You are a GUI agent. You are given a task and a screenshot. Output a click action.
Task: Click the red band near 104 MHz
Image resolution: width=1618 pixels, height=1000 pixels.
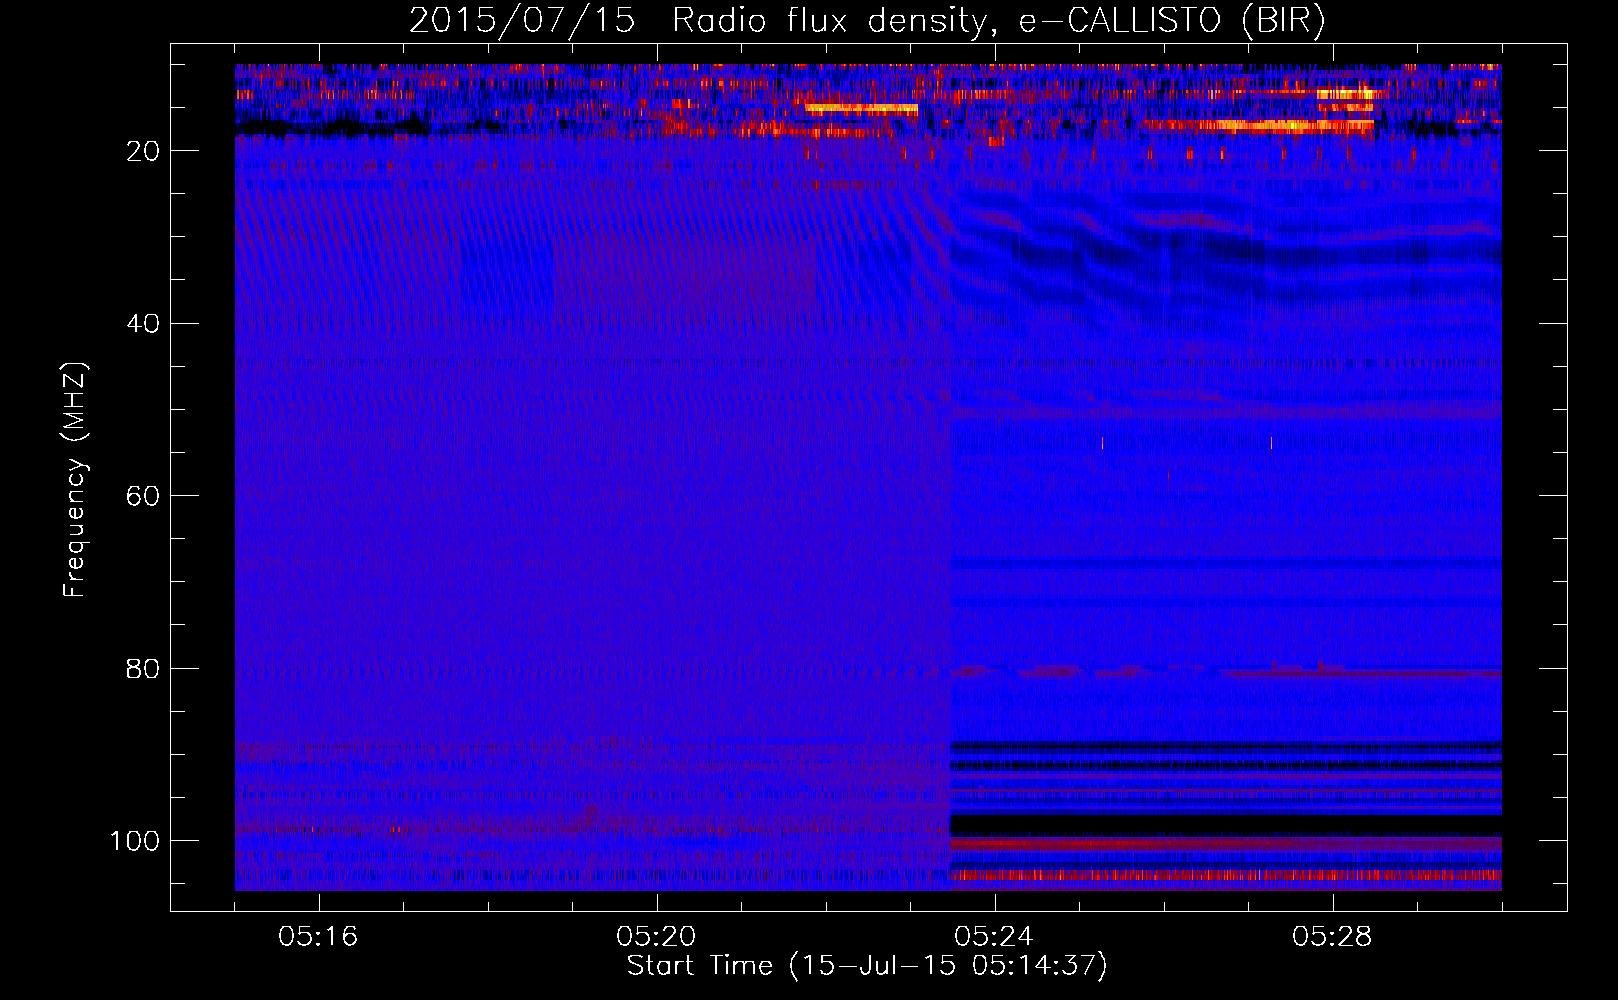pos(1226,875)
